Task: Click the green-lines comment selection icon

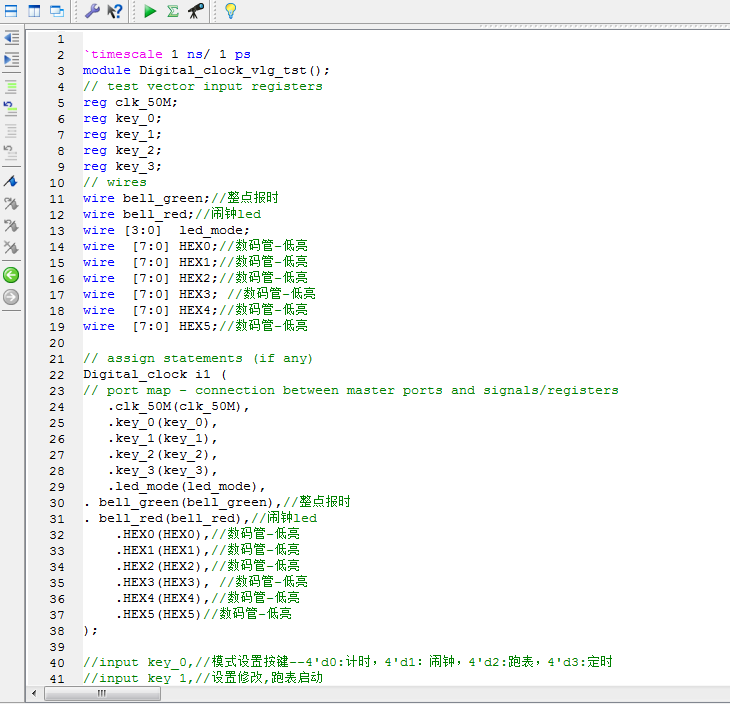Action: point(11,87)
